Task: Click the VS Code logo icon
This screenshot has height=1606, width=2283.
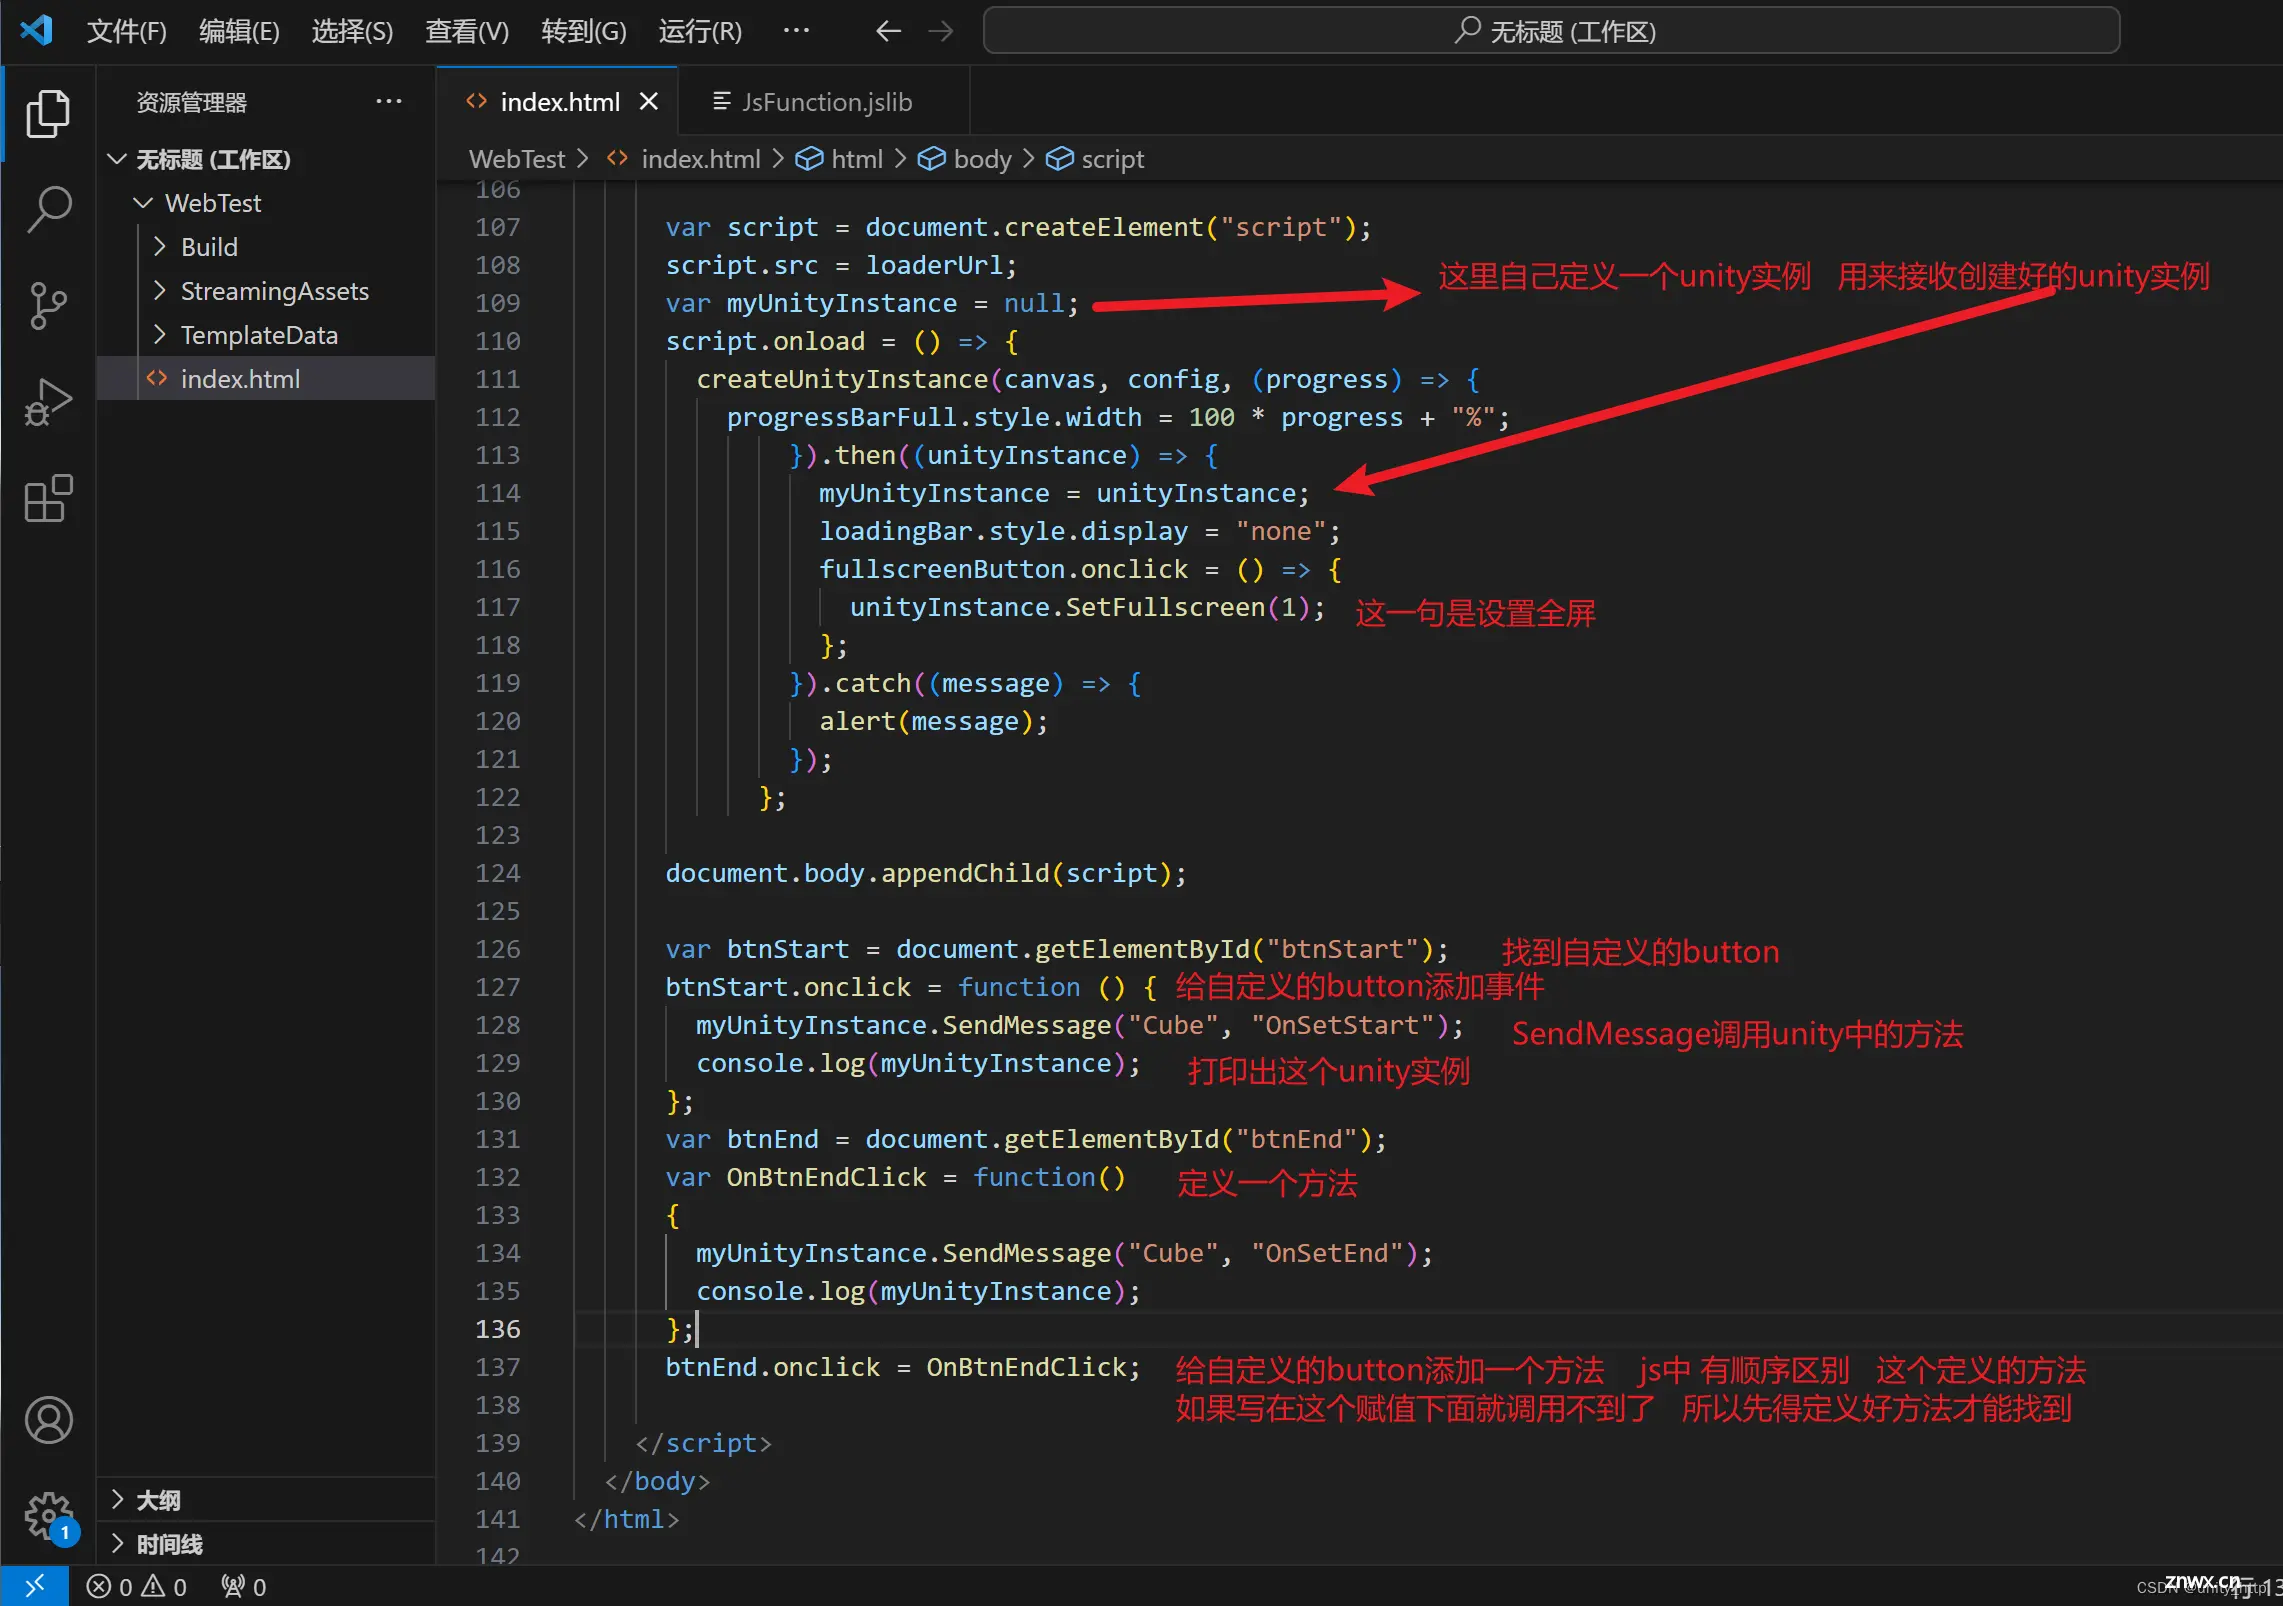Action: tap(36, 30)
